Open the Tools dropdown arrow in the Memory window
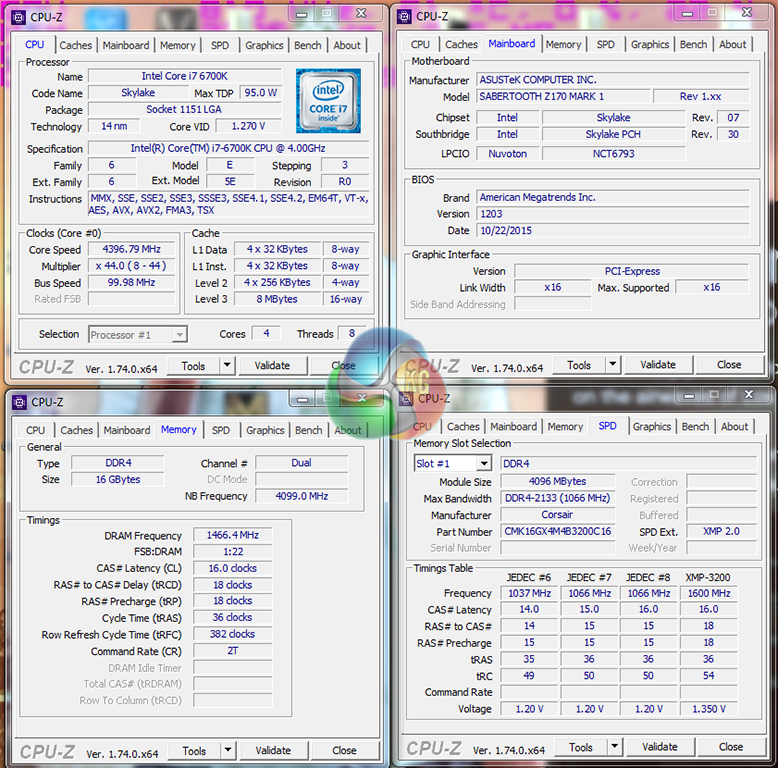The image size is (778, 768). pyautogui.click(x=228, y=750)
